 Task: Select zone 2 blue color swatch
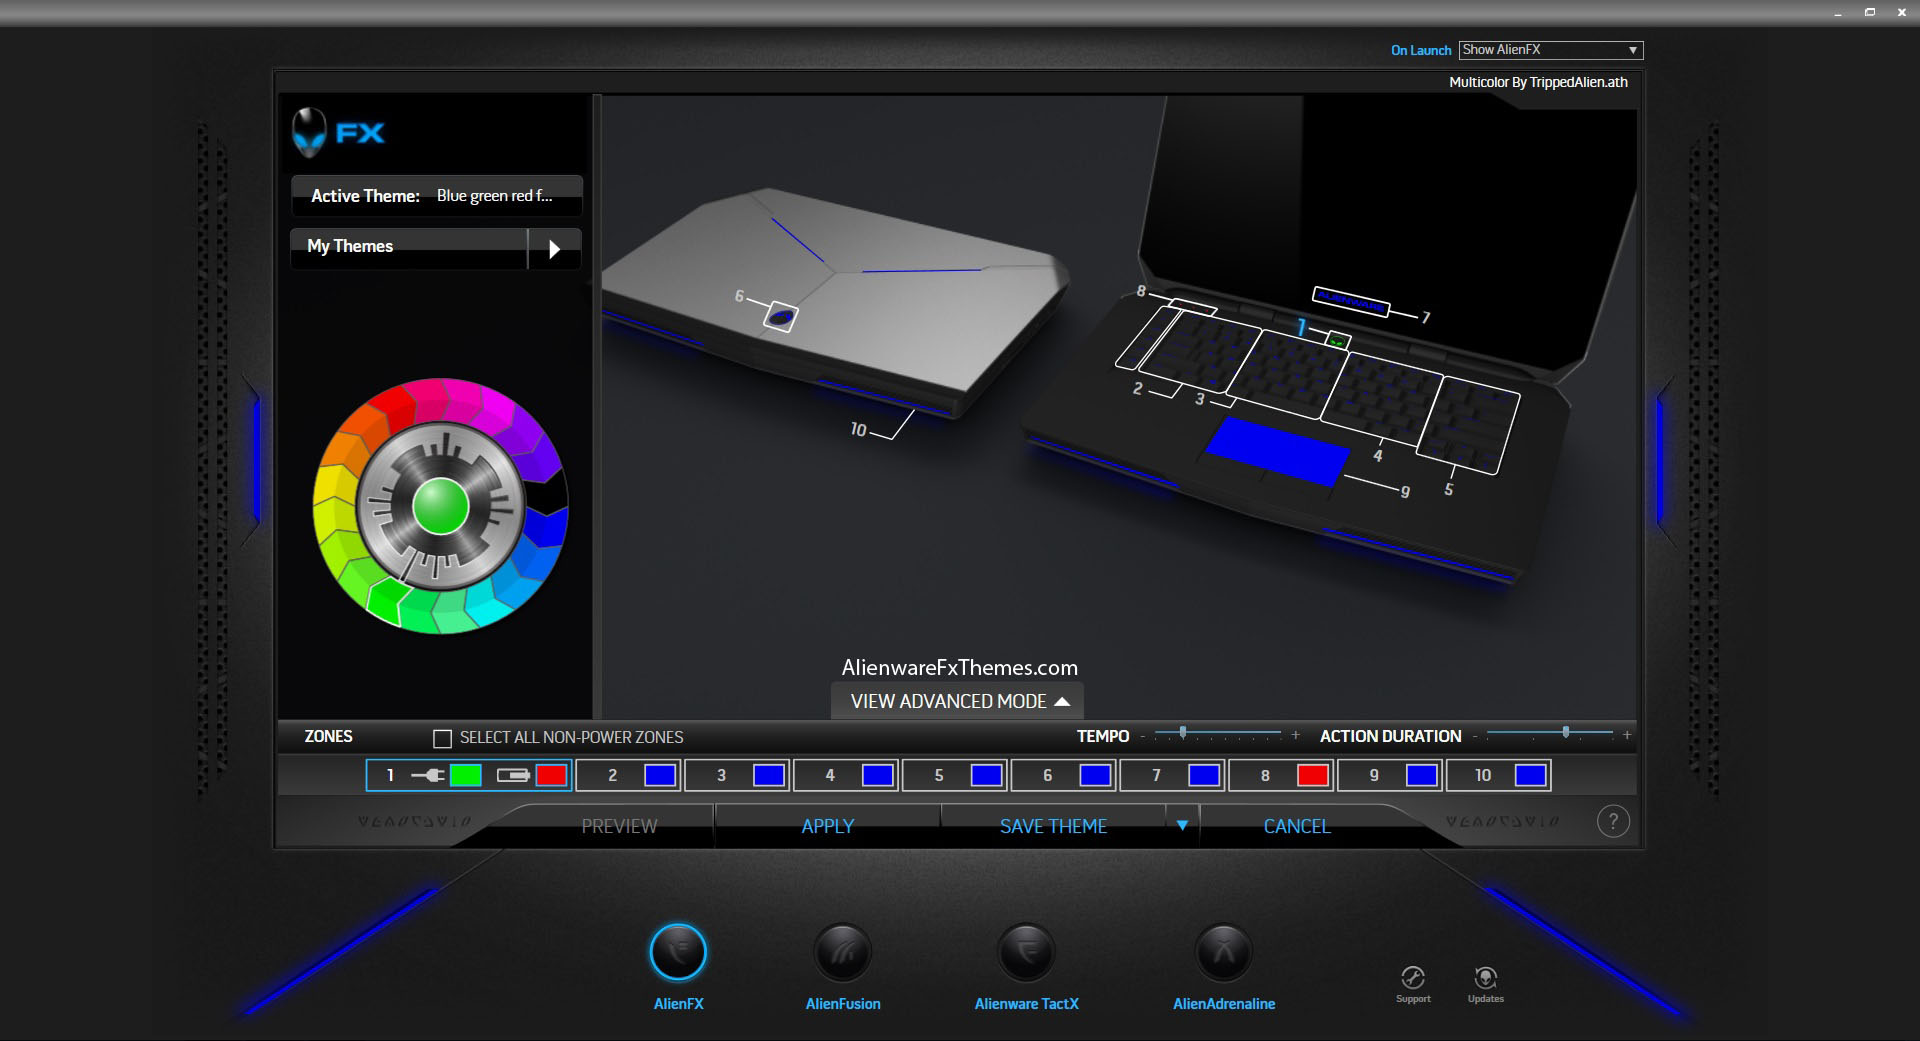point(660,775)
